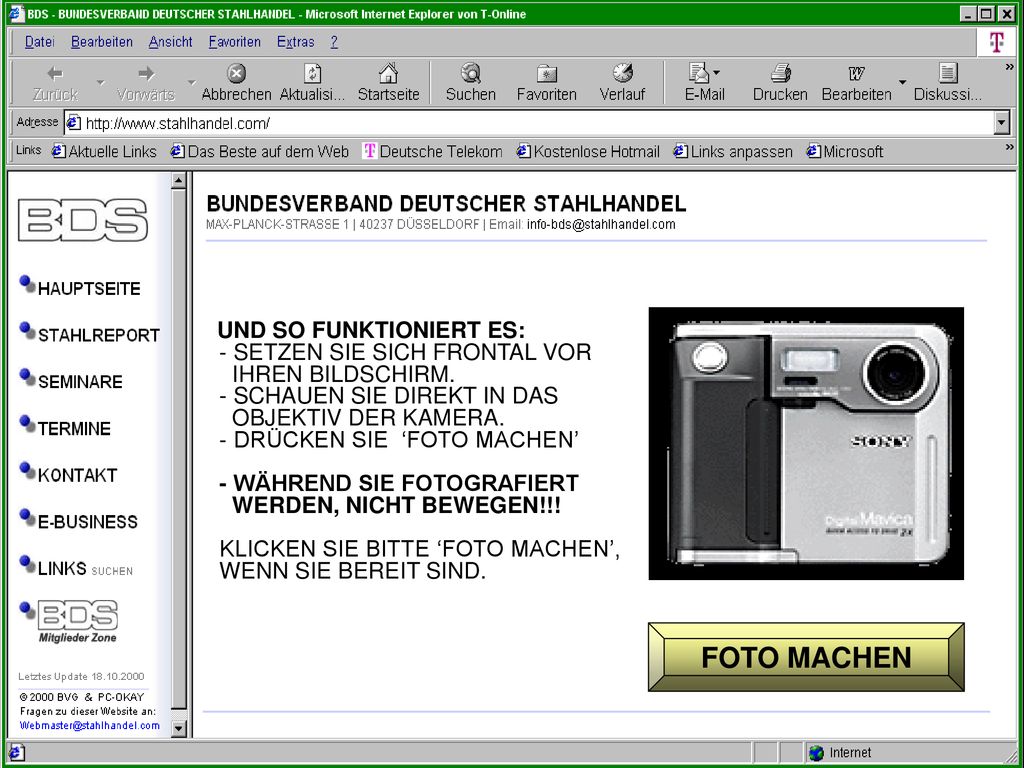Go to Startseite home icon
The image size is (1024, 768).
point(389,73)
